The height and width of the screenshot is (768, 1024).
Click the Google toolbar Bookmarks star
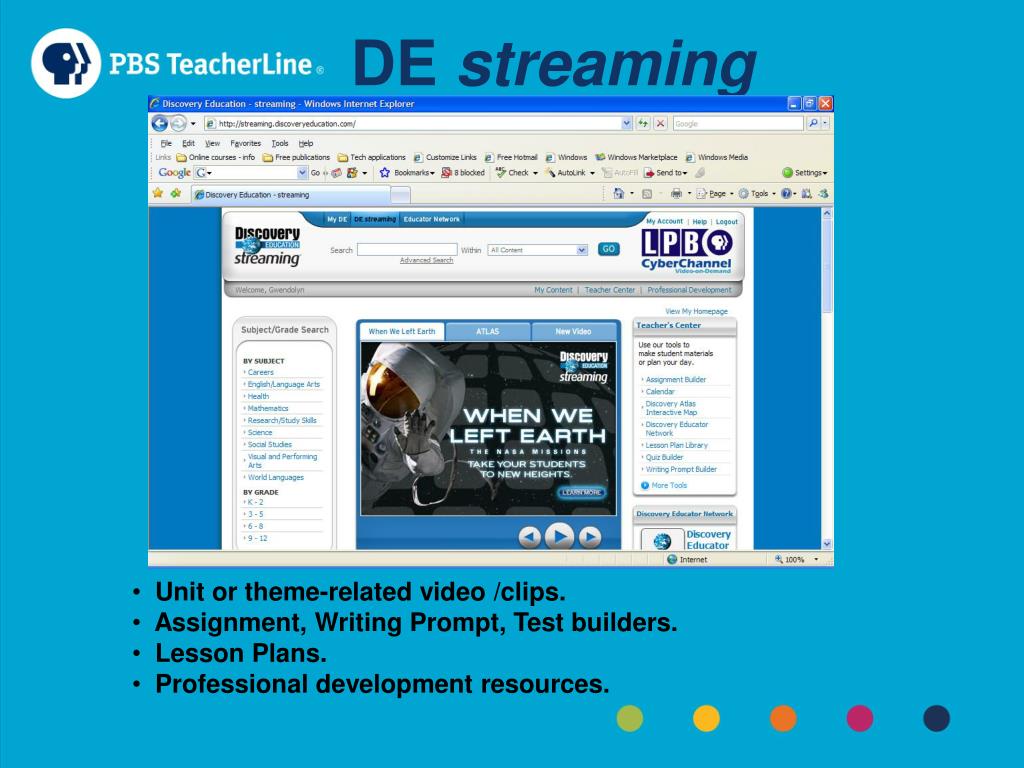pos(385,172)
